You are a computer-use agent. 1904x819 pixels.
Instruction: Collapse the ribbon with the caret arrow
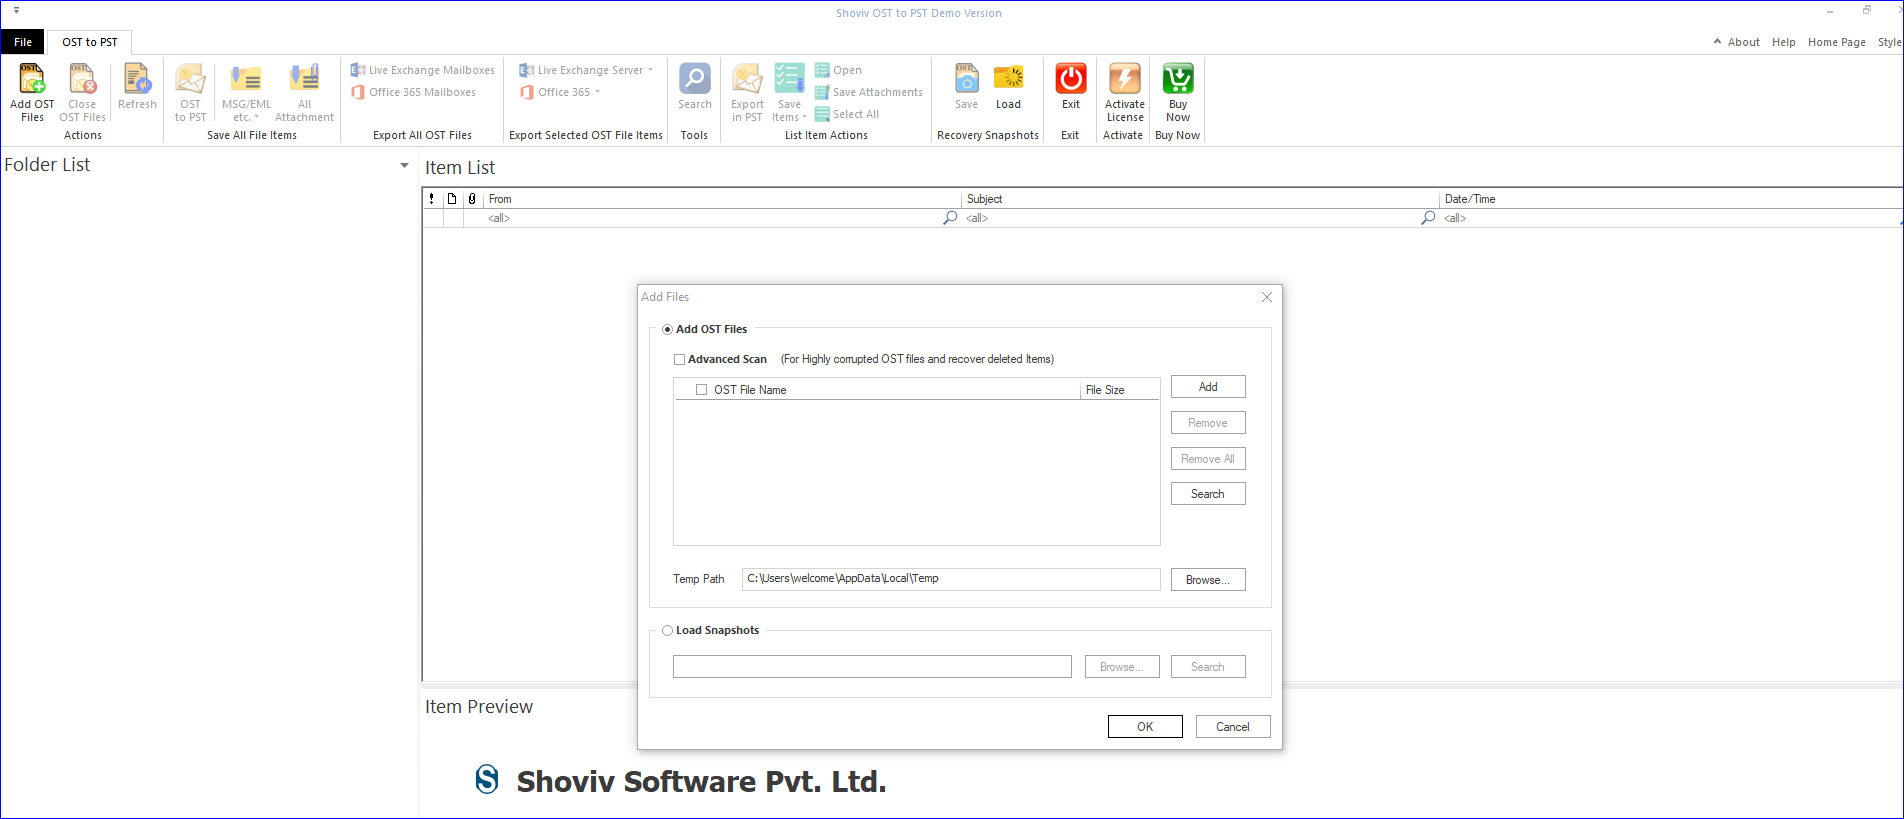tap(1717, 42)
